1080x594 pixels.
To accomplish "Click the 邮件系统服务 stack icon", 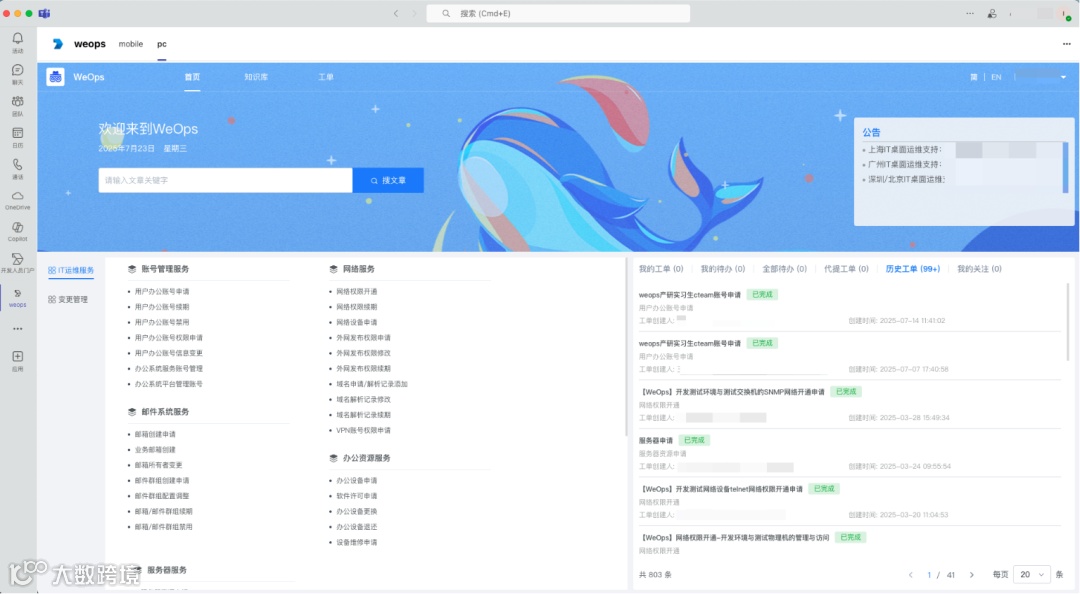I will tap(132, 411).
